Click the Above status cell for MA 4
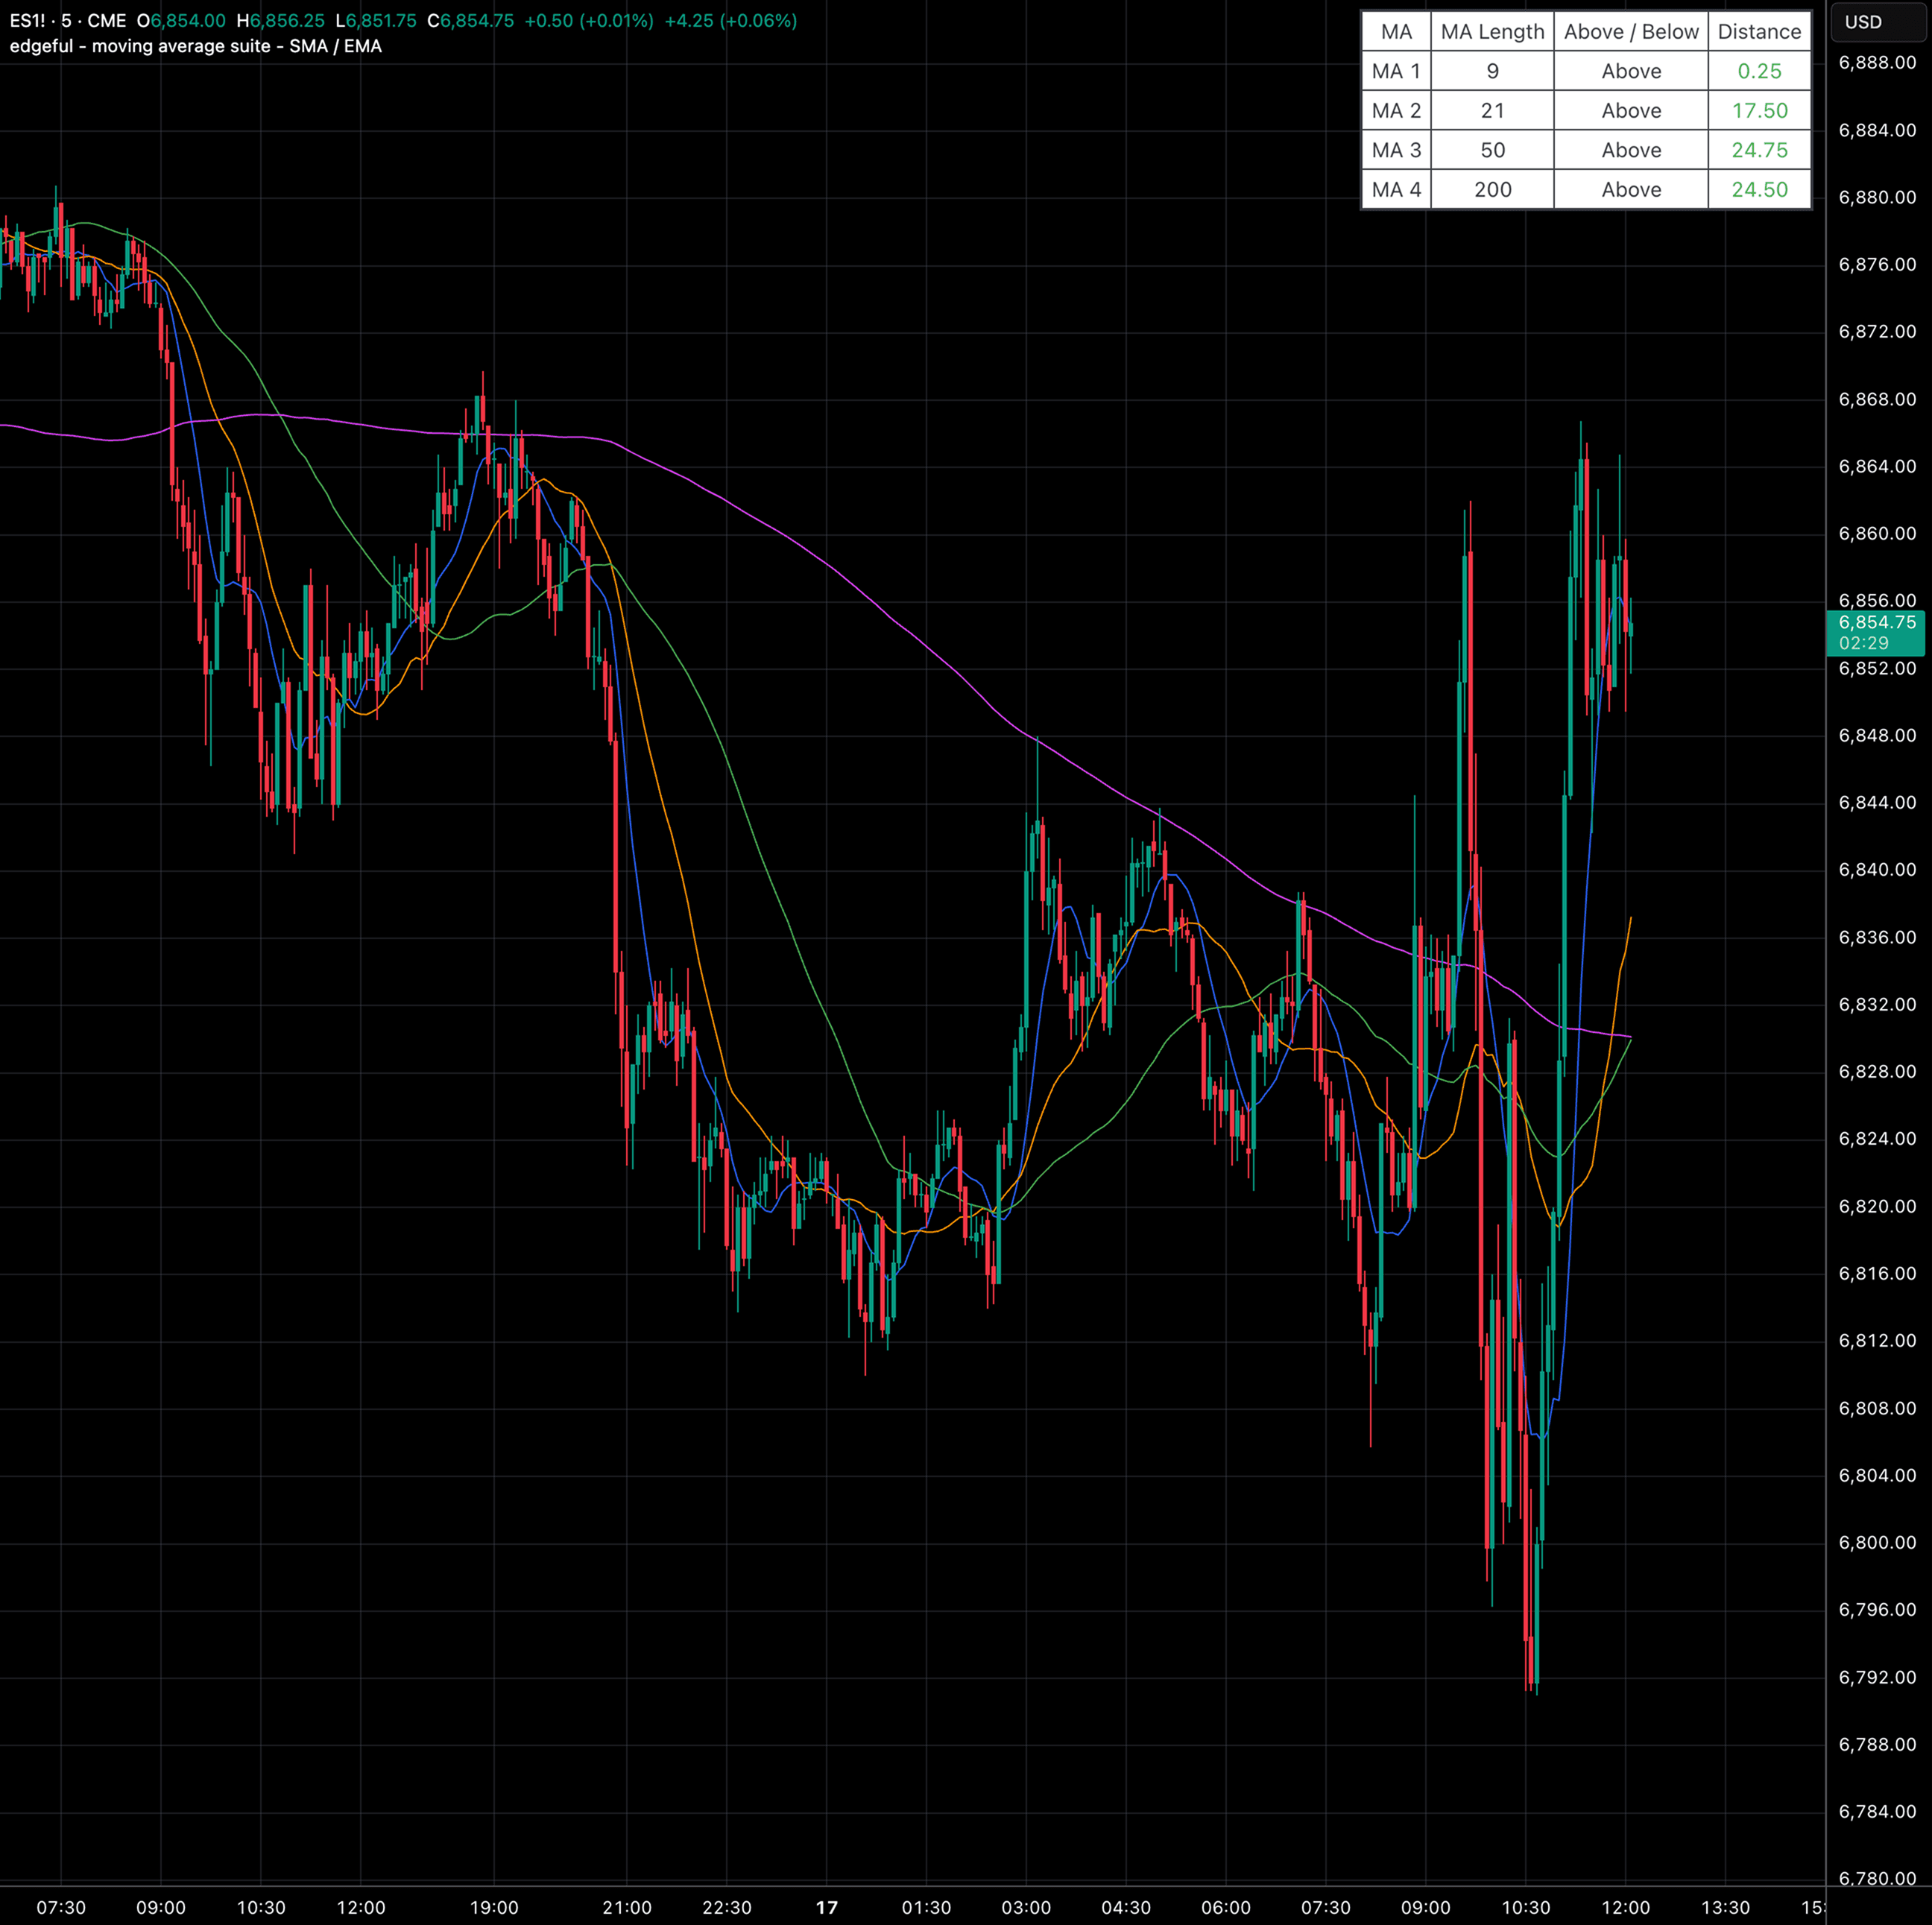This screenshot has height=1925, width=1932. tap(1630, 189)
